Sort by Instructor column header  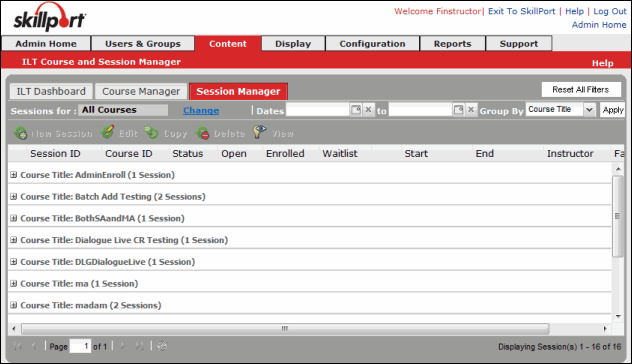[x=570, y=154]
